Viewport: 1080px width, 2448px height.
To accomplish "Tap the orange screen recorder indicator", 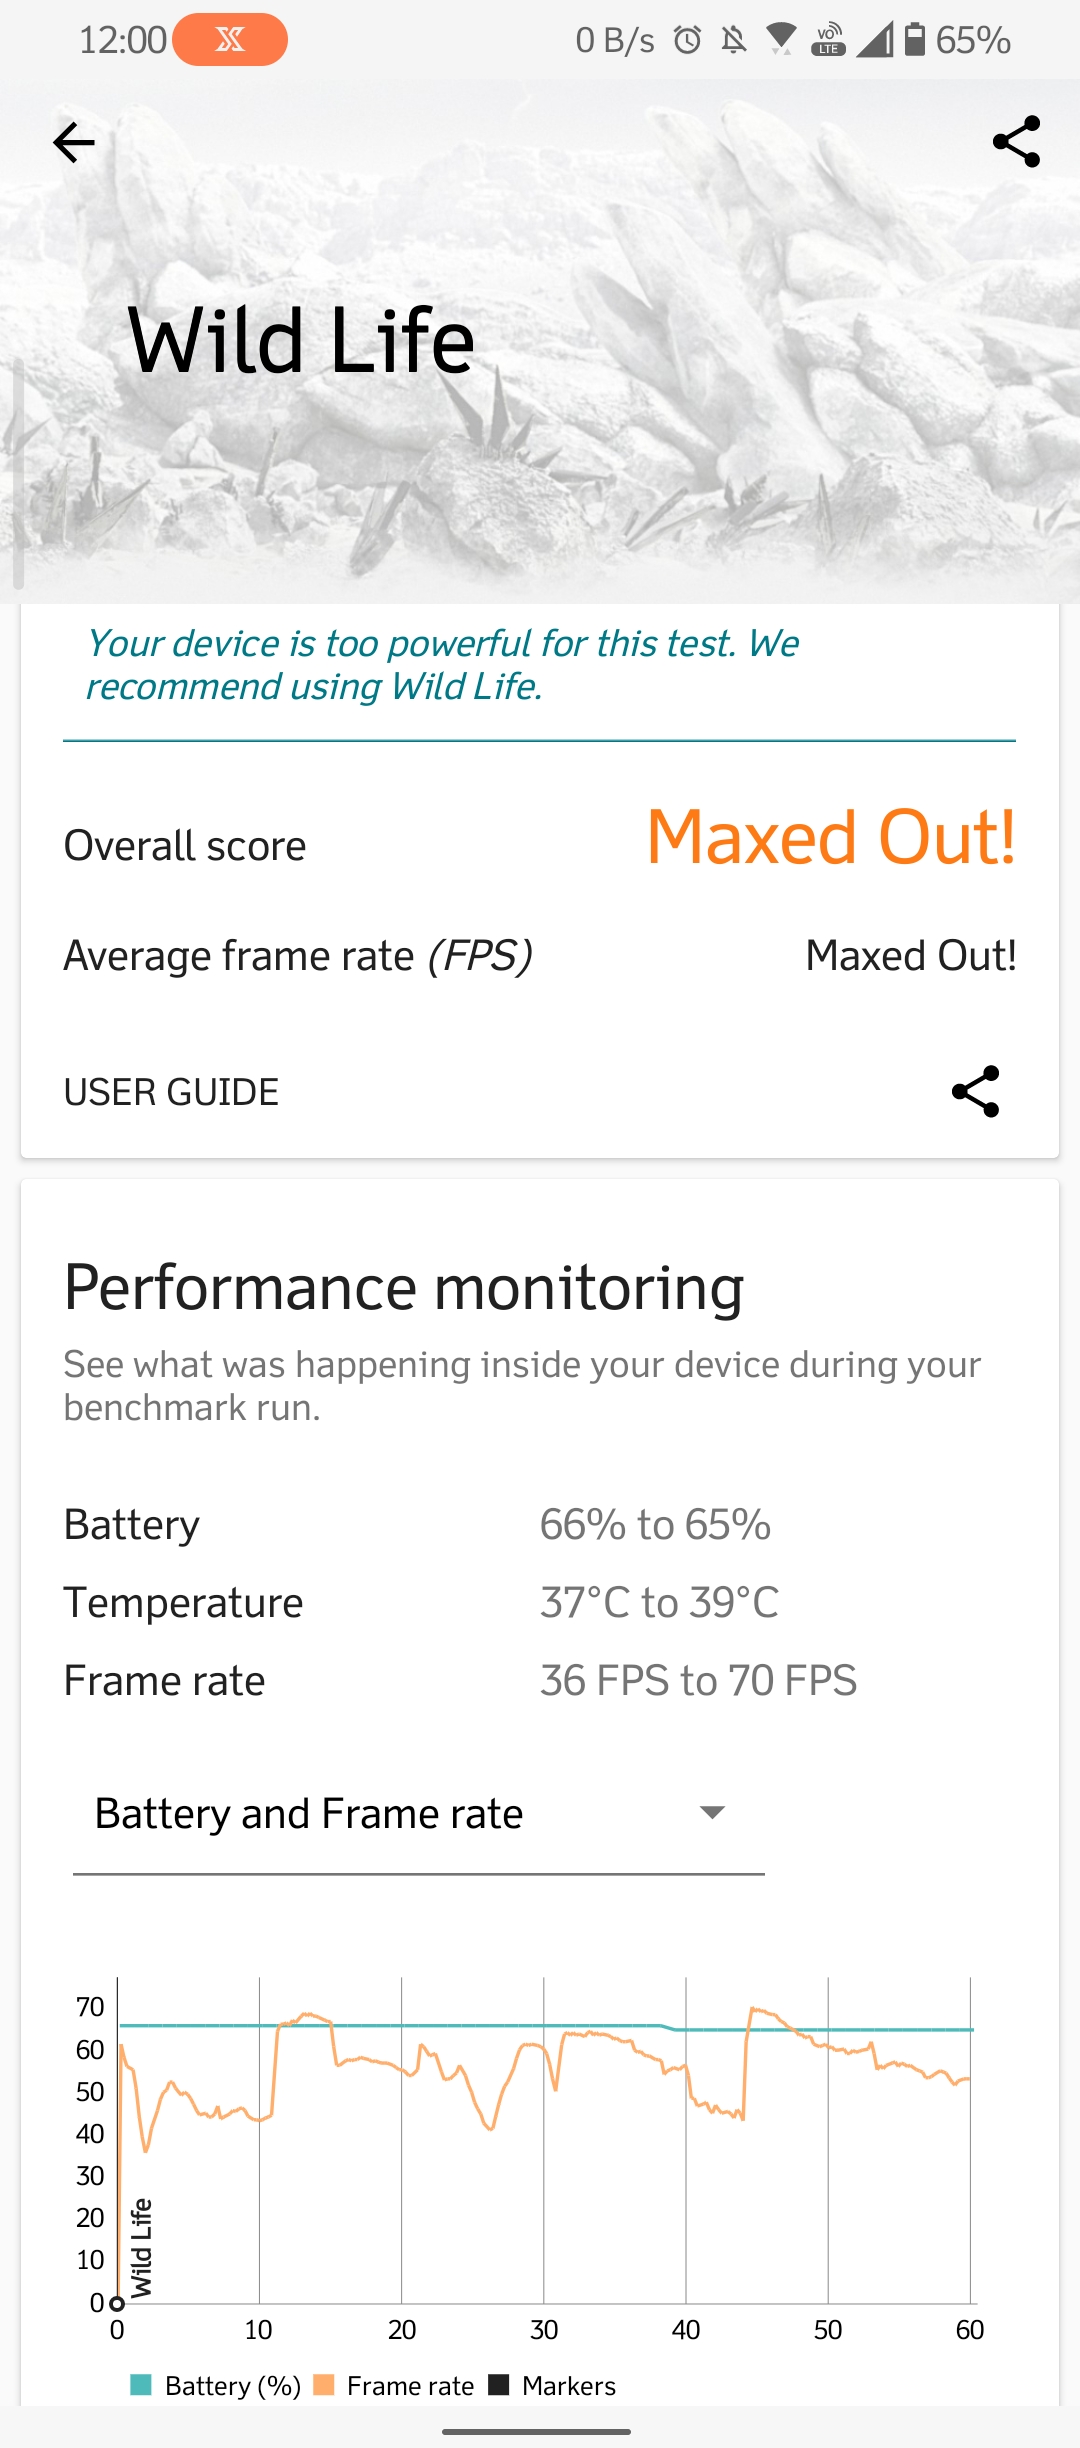I will 230,40.
